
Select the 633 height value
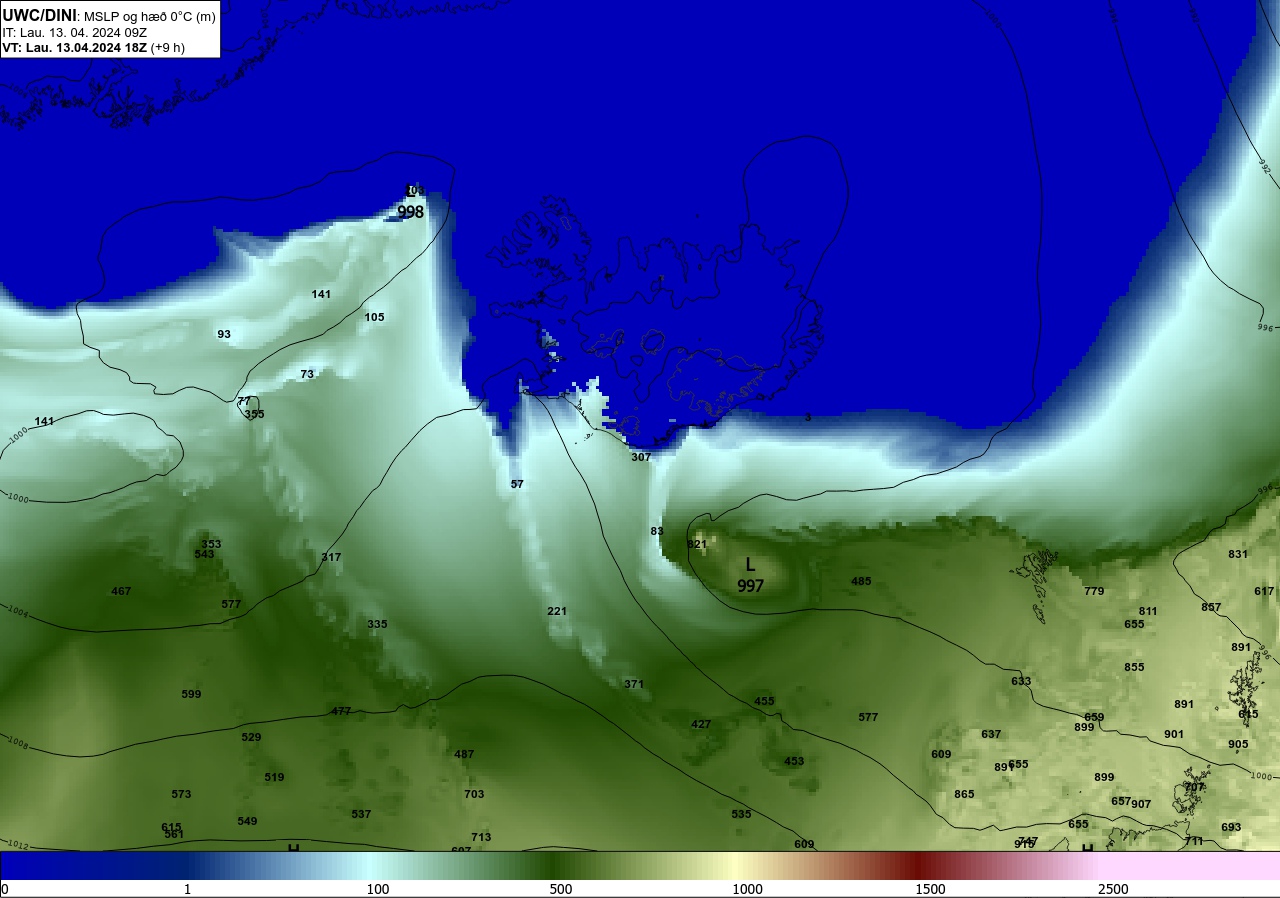(1021, 681)
